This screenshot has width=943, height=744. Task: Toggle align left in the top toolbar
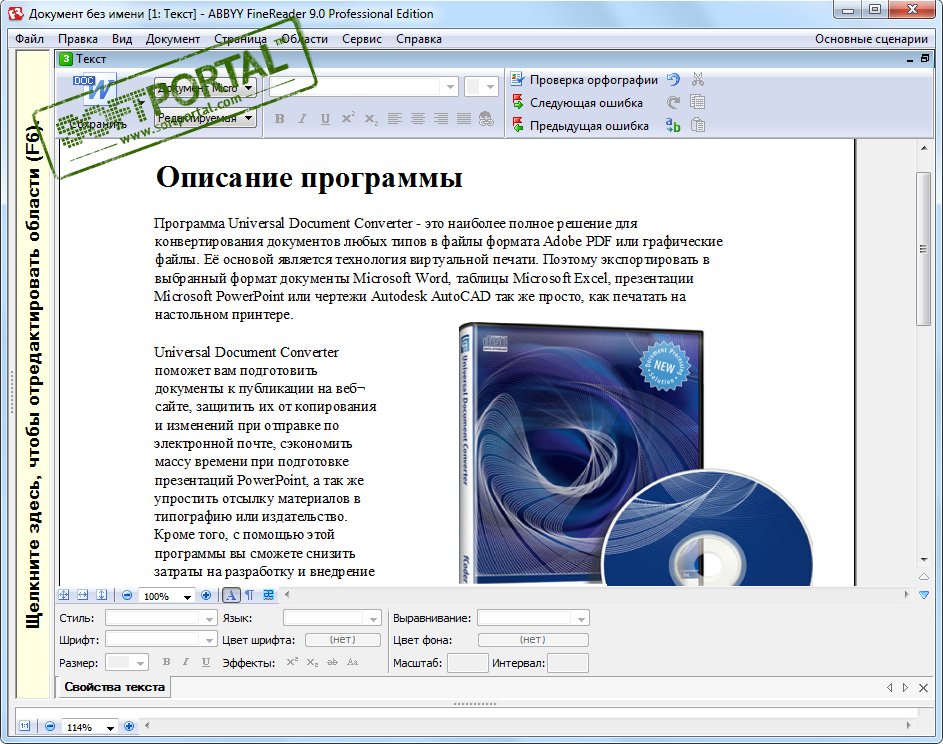[x=395, y=118]
